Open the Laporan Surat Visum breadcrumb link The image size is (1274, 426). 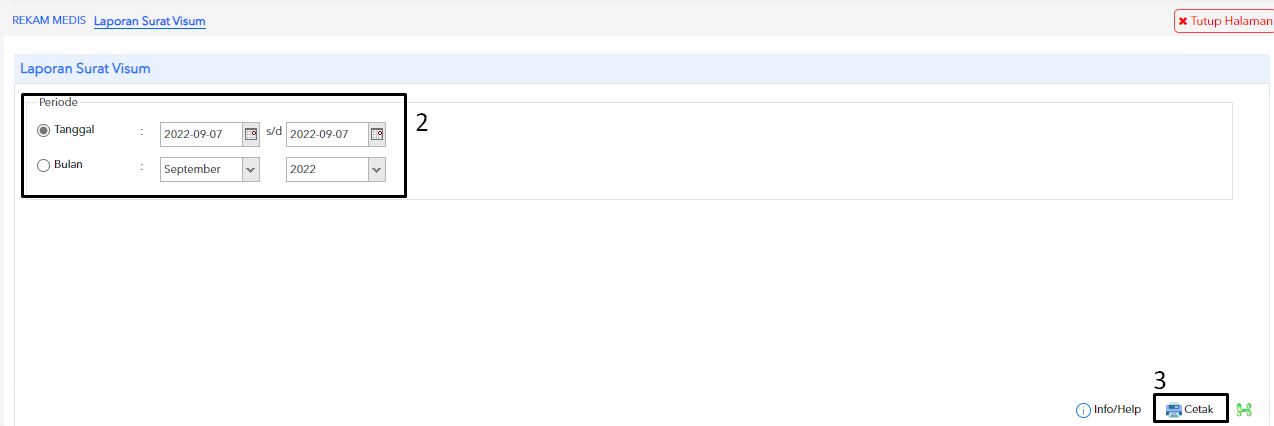pos(150,21)
